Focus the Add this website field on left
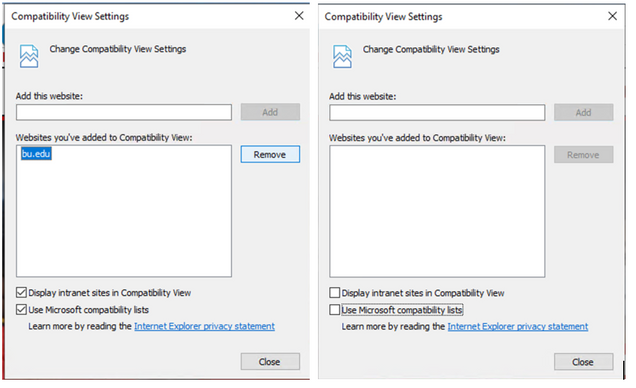 (x=124, y=112)
